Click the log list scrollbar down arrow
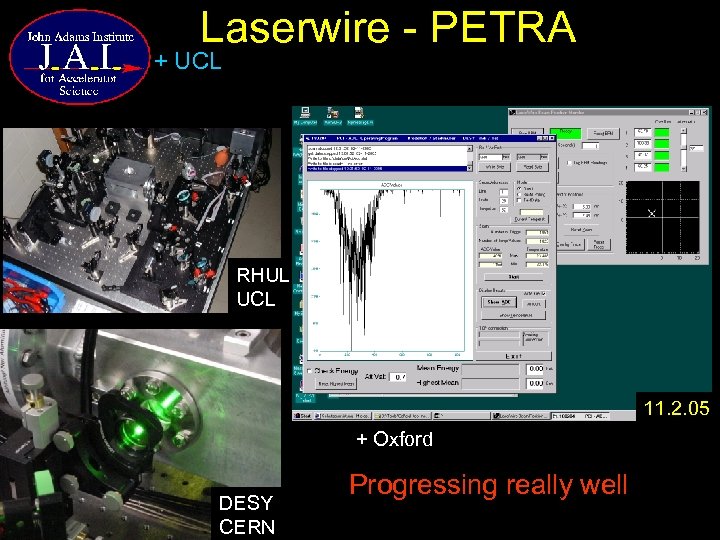The width and height of the screenshot is (720, 540). [x=469, y=168]
